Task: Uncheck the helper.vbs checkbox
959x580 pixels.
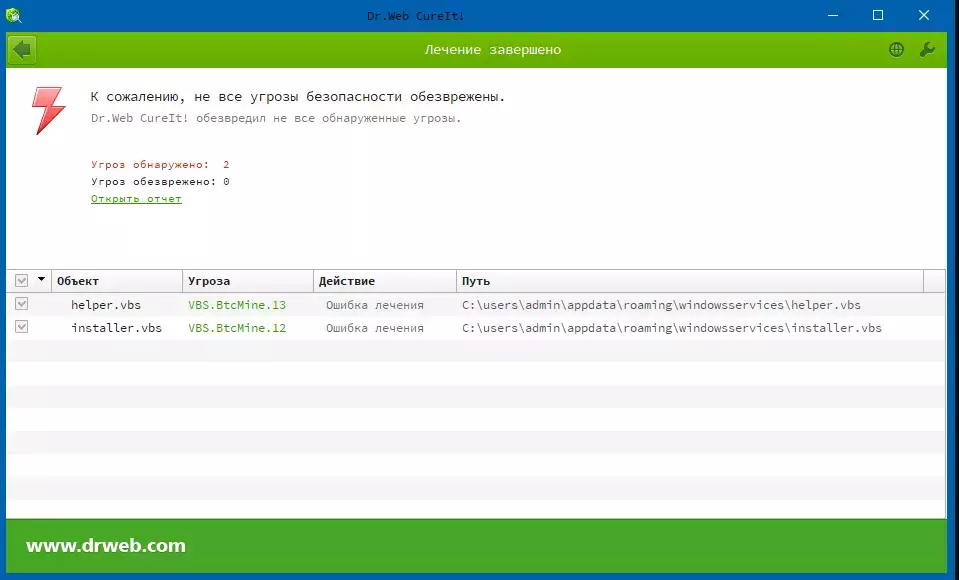Action: point(21,304)
